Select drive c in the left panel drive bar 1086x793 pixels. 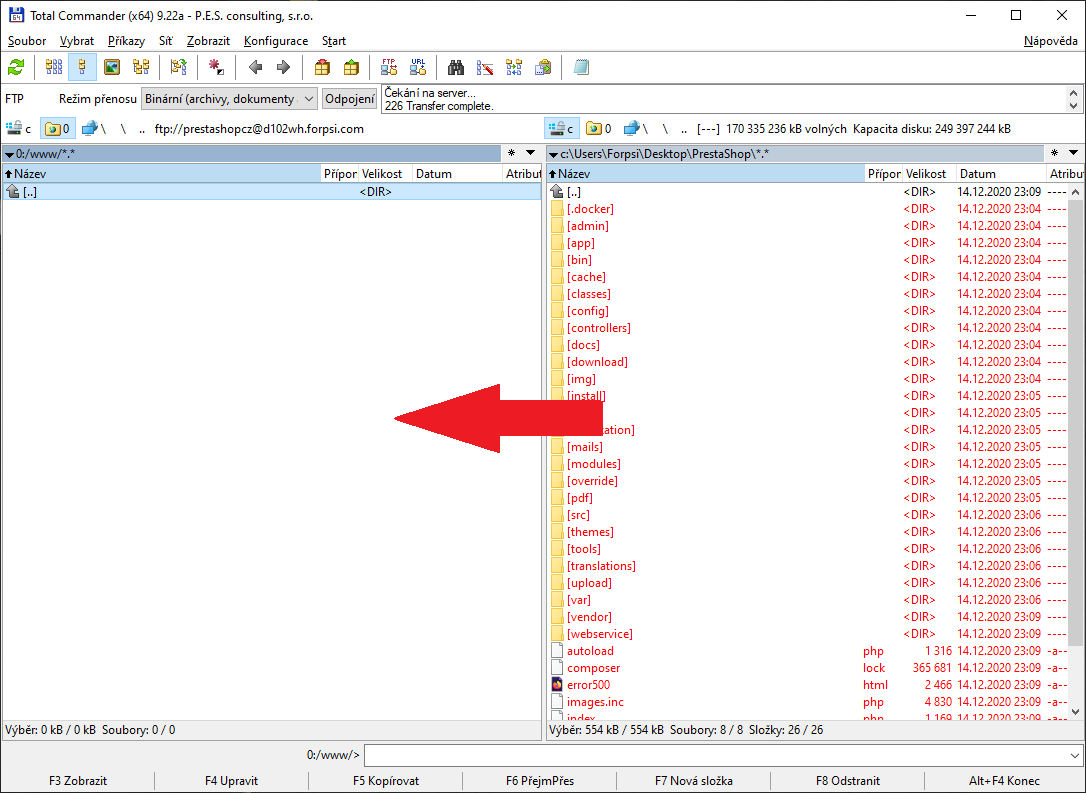point(19,129)
